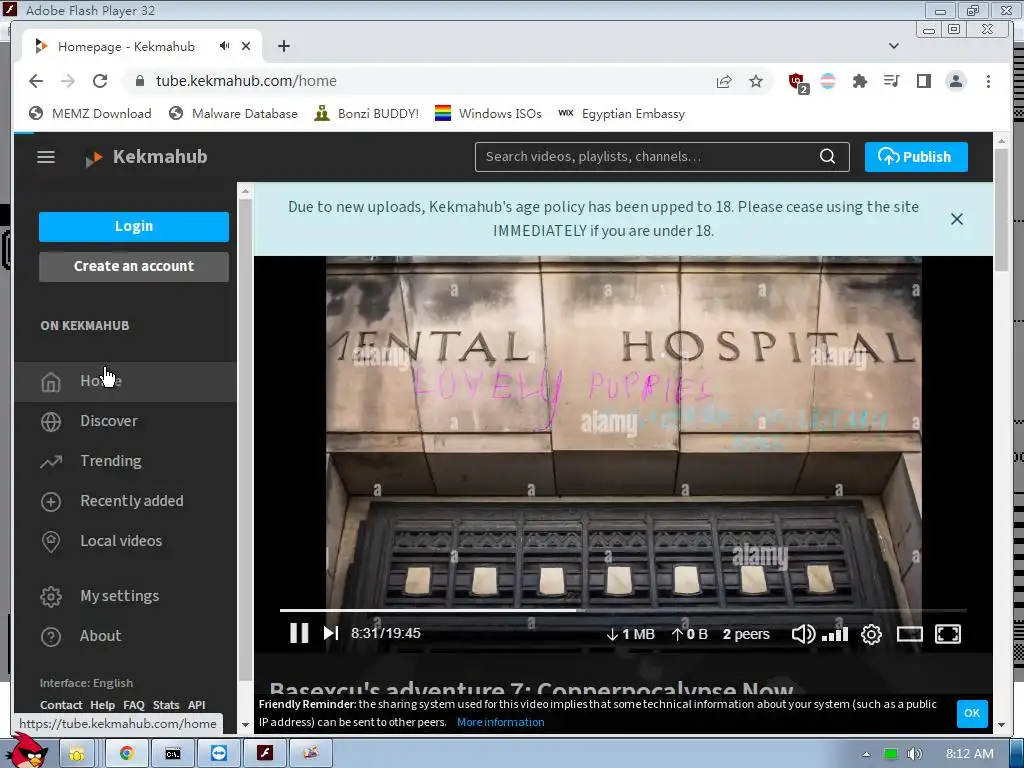The width and height of the screenshot is (1024, 768).
Task: Click the OK button on the reminder
Action: coord(972,713)
